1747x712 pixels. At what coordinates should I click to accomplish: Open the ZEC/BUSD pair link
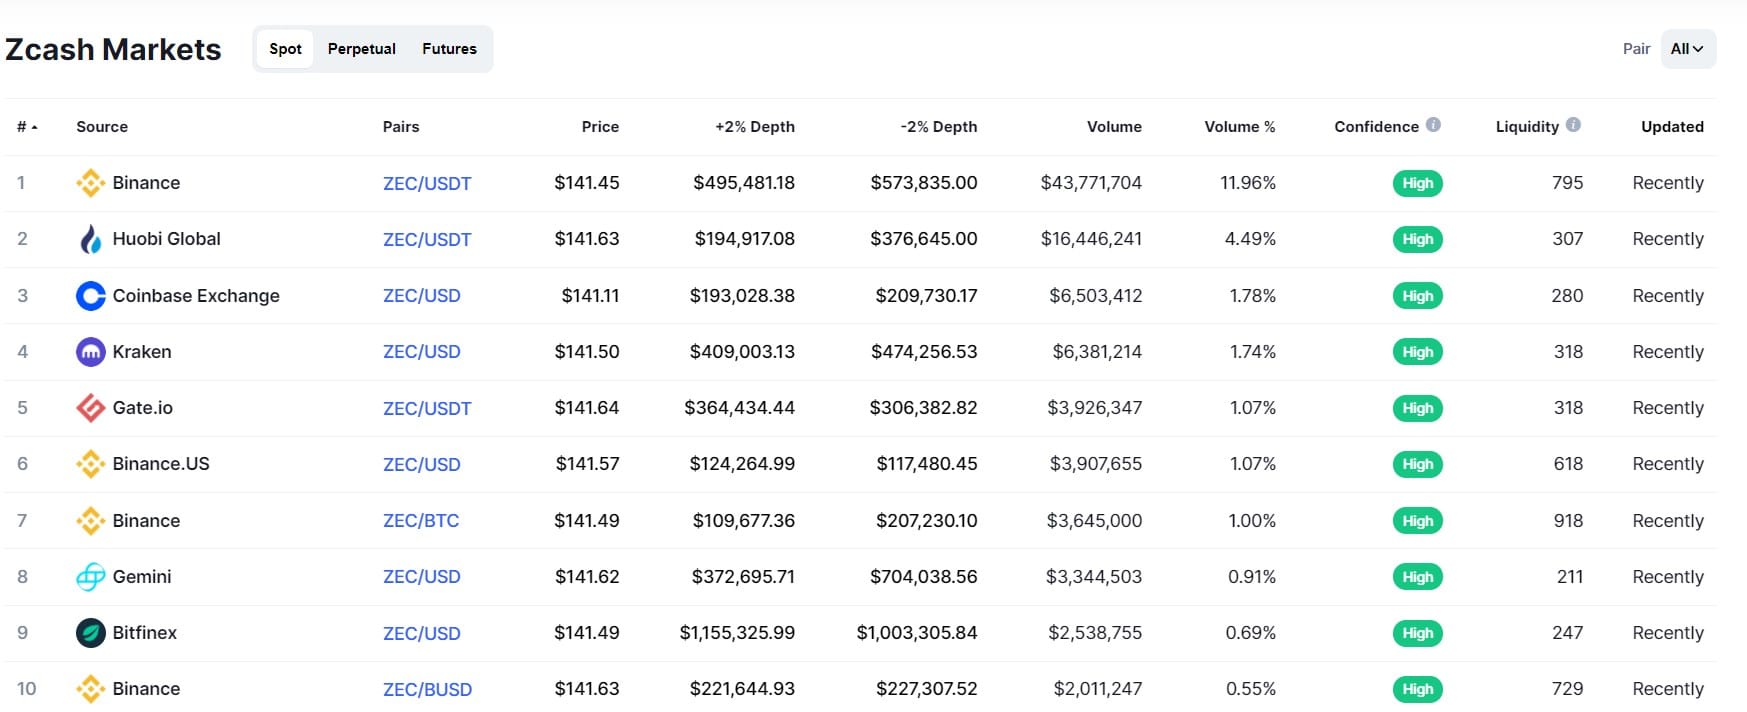pos(427,690)
